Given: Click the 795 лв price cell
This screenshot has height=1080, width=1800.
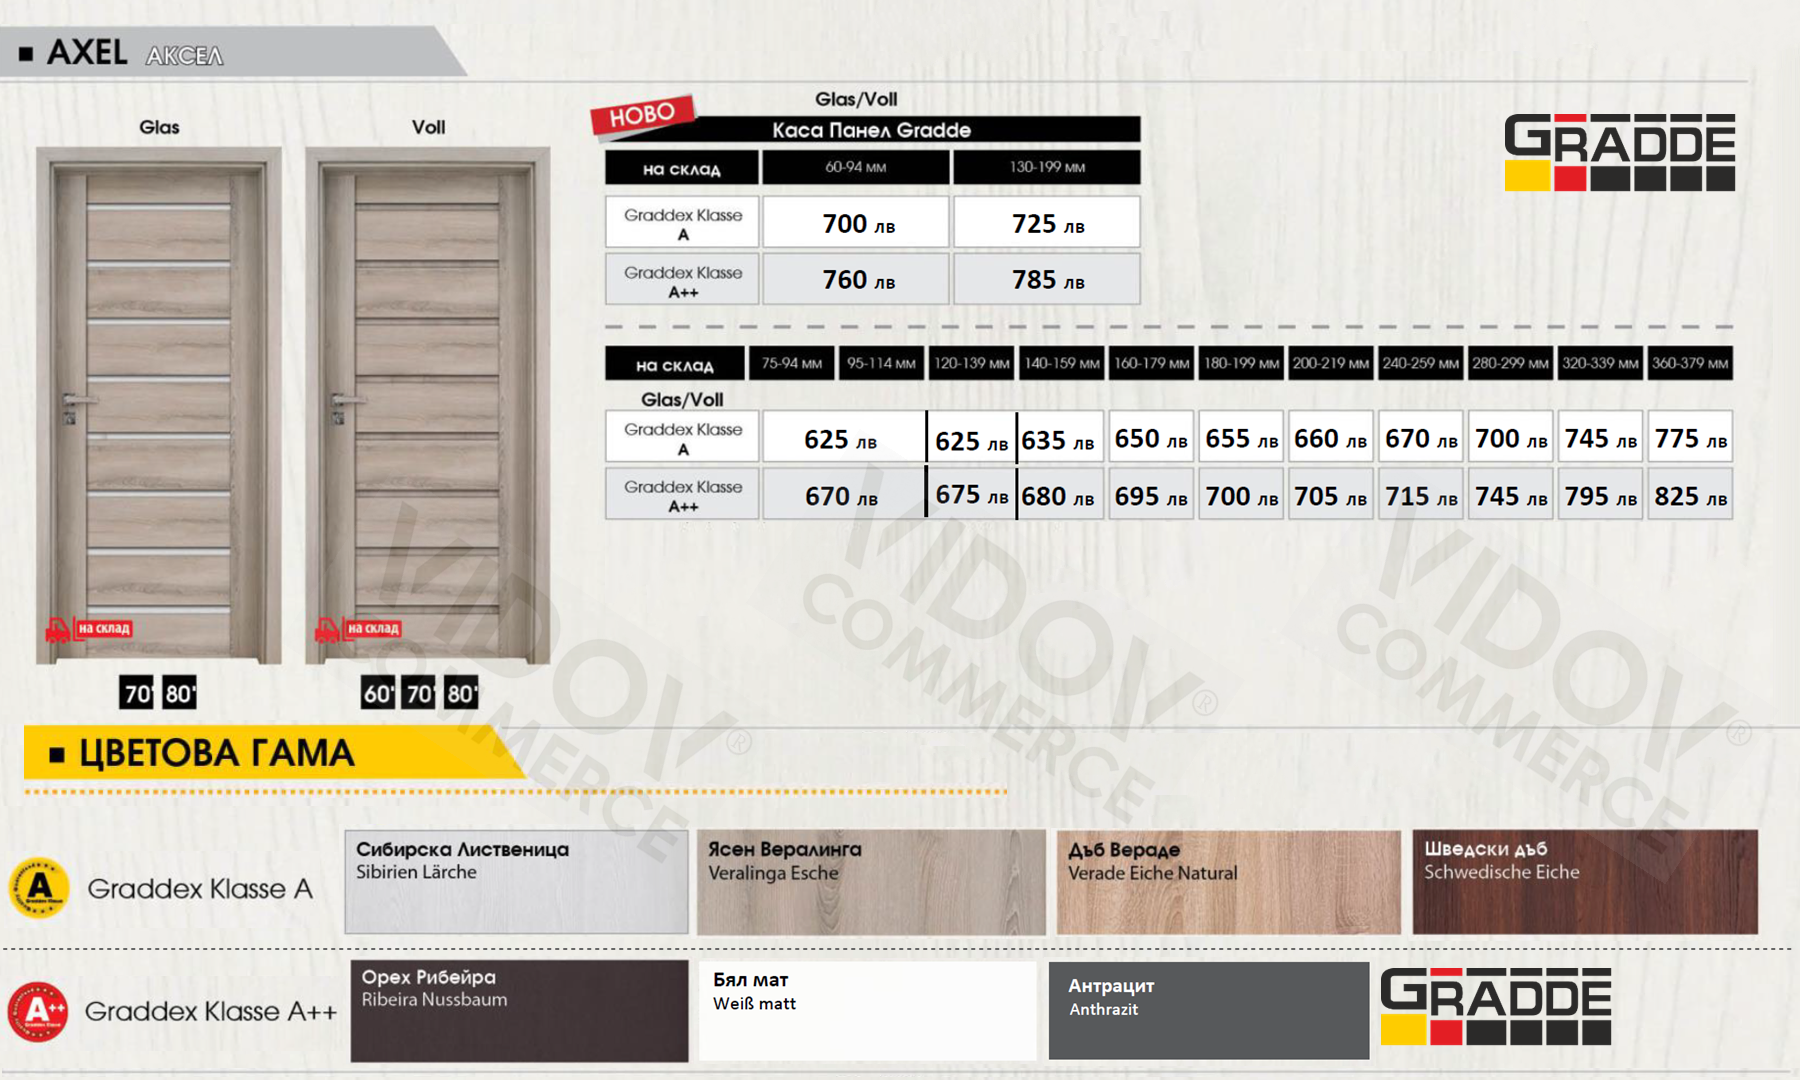Looking at the screenshot, I should pyautogui.click(x=1600, y=494).
